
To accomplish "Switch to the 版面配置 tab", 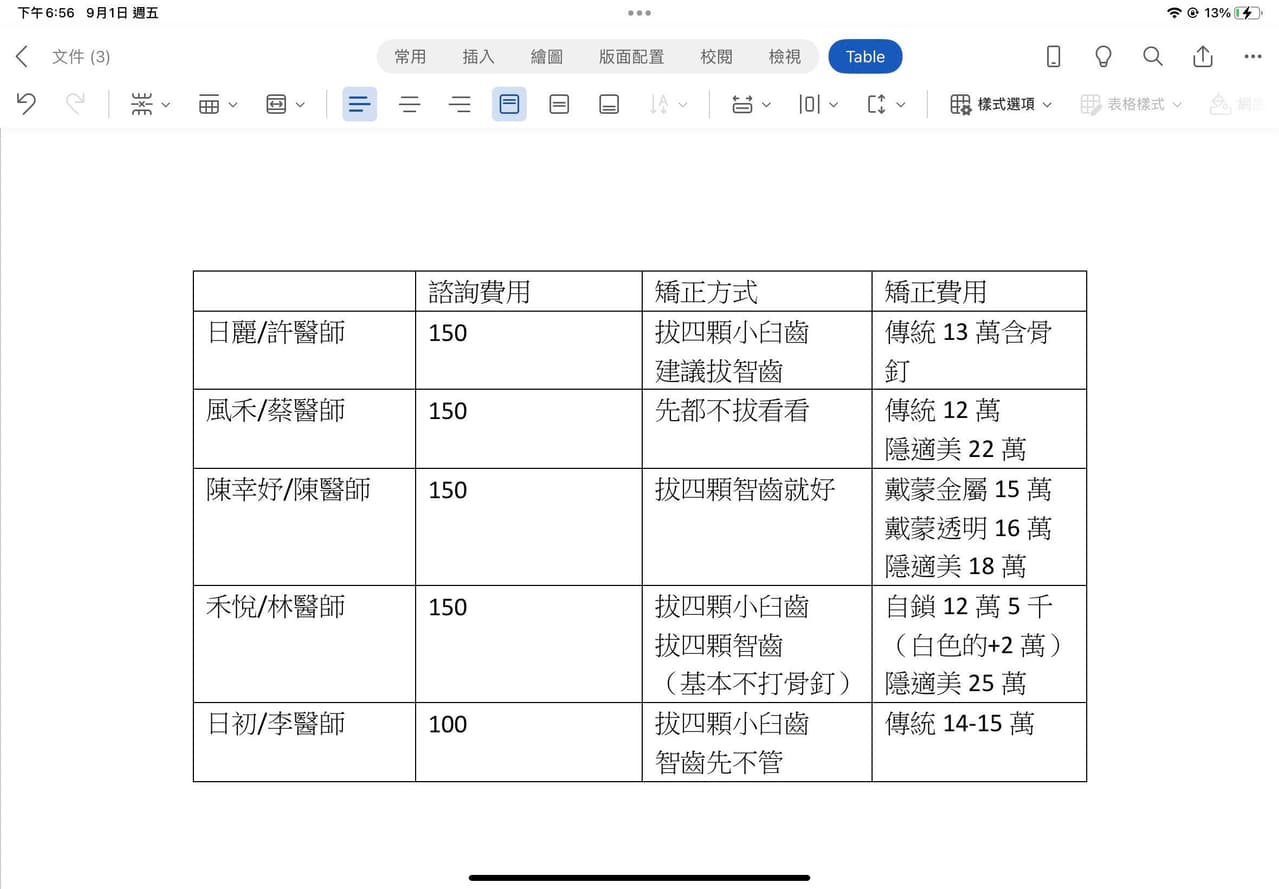I will point(631,57).
